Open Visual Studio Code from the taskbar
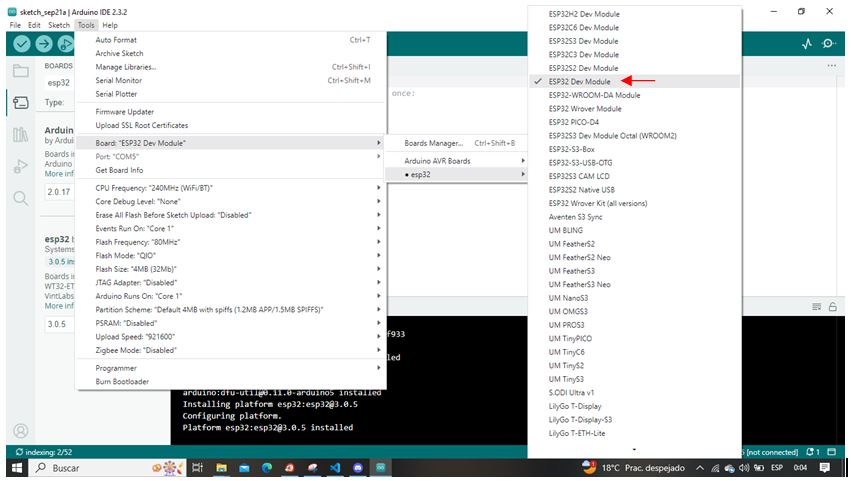851x481 pixels. [x=335, y=467]
